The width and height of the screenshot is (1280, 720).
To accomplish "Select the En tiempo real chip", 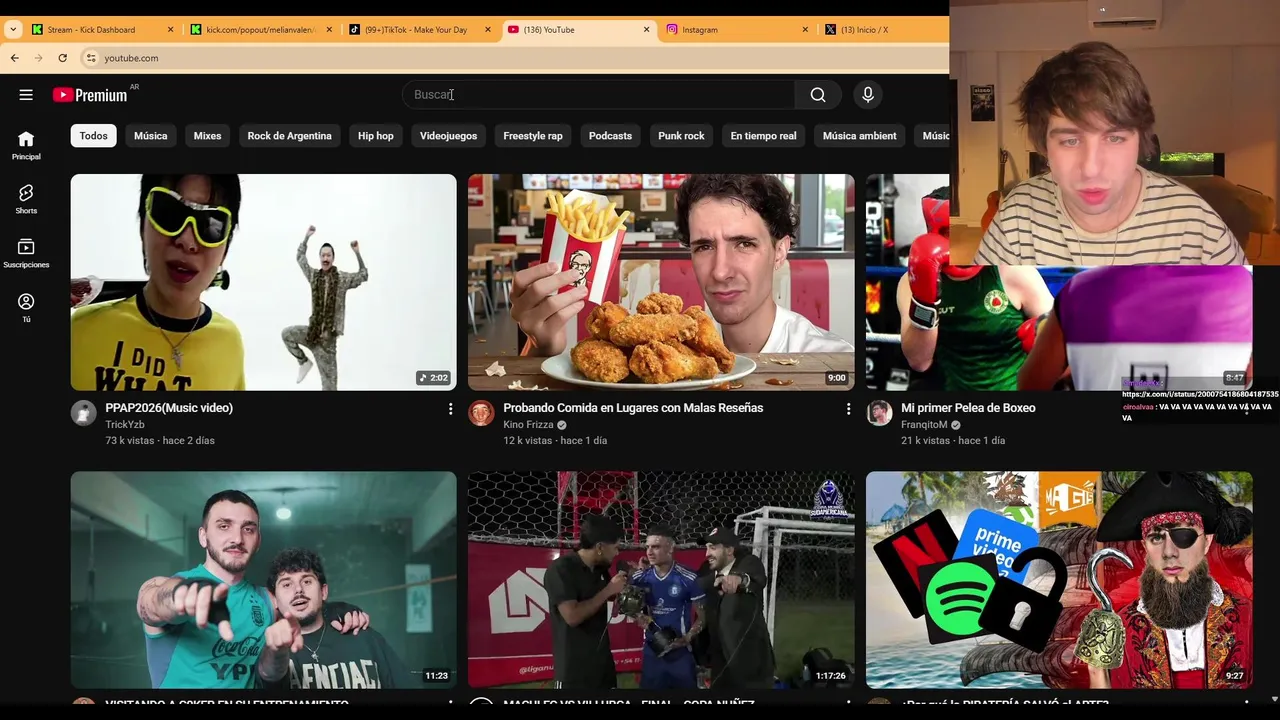I will pyautogui.click(x=763, y=136).
